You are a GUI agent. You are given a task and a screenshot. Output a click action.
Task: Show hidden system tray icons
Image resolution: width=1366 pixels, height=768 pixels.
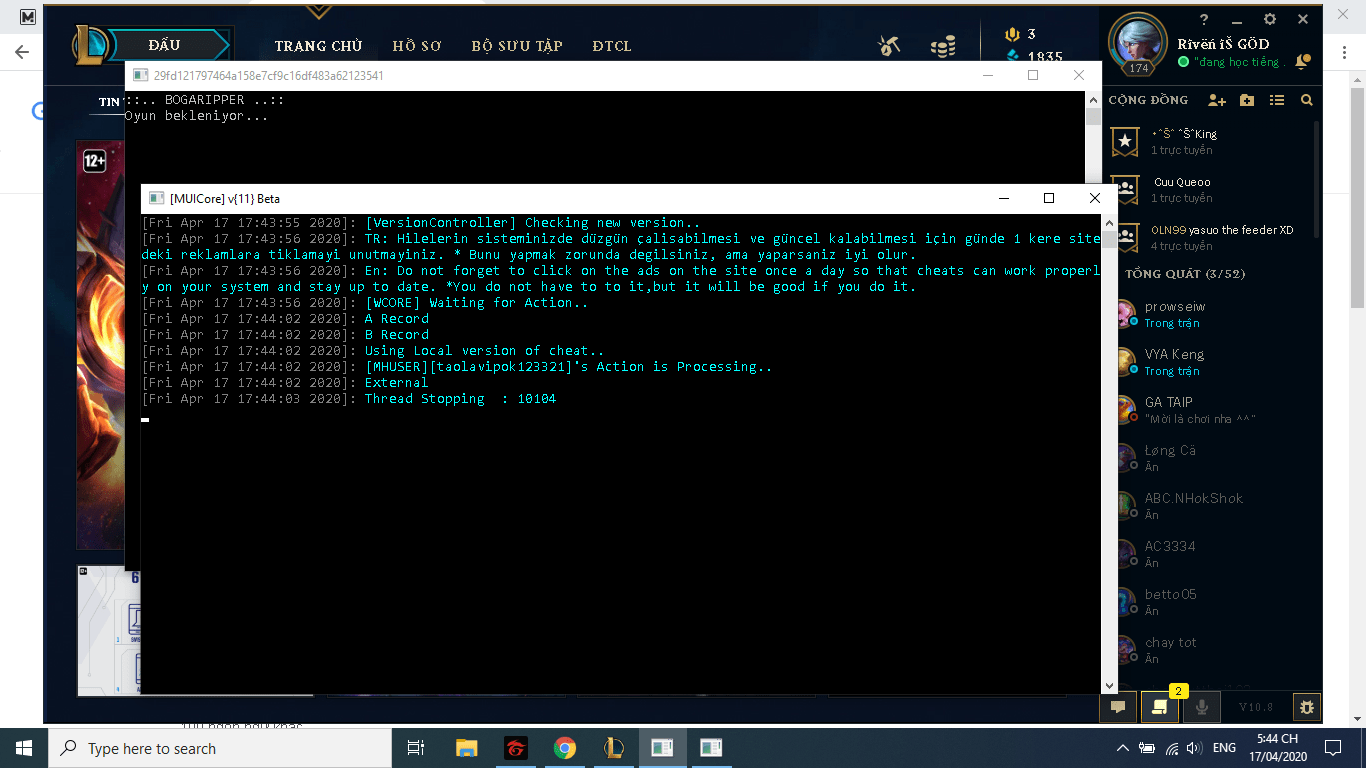pos(1123,748)
